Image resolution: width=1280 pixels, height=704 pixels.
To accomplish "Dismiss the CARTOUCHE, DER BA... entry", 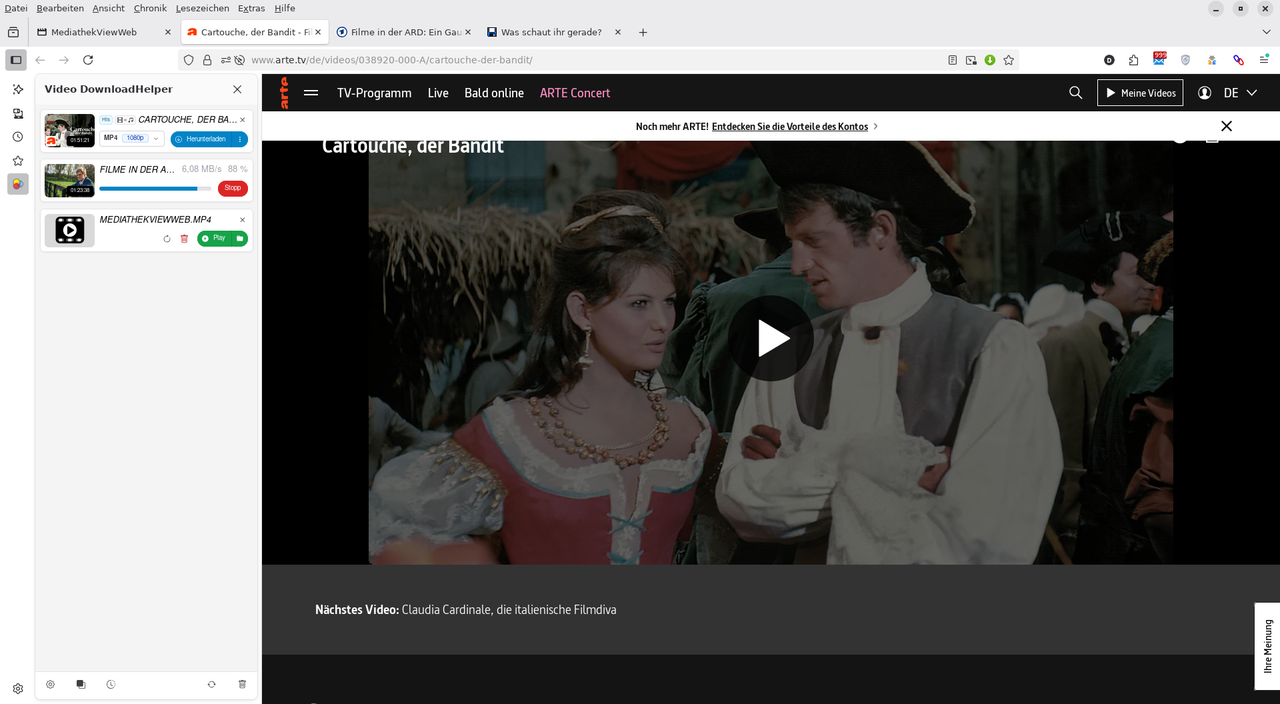I will tap(242, 120).
